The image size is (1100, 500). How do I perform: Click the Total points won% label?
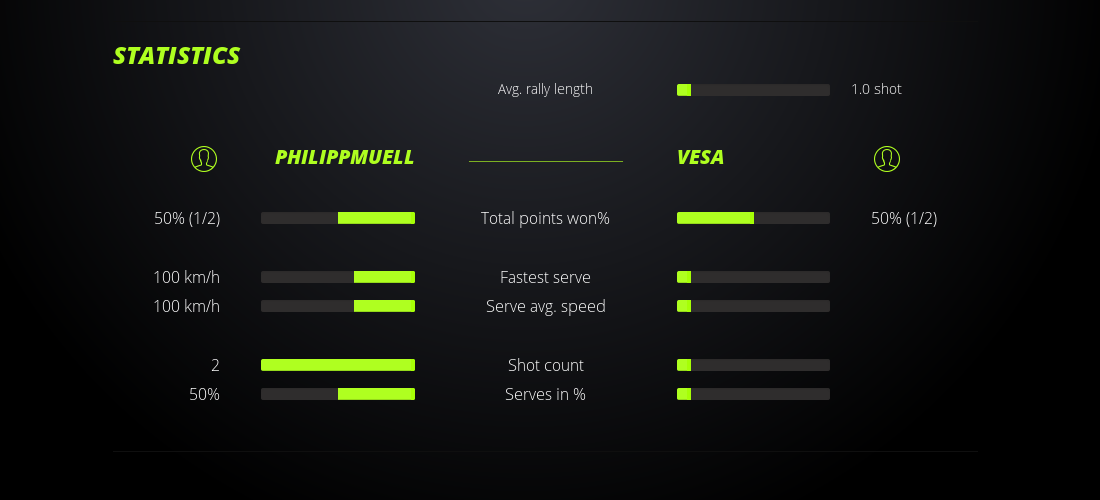coord(545,218)
